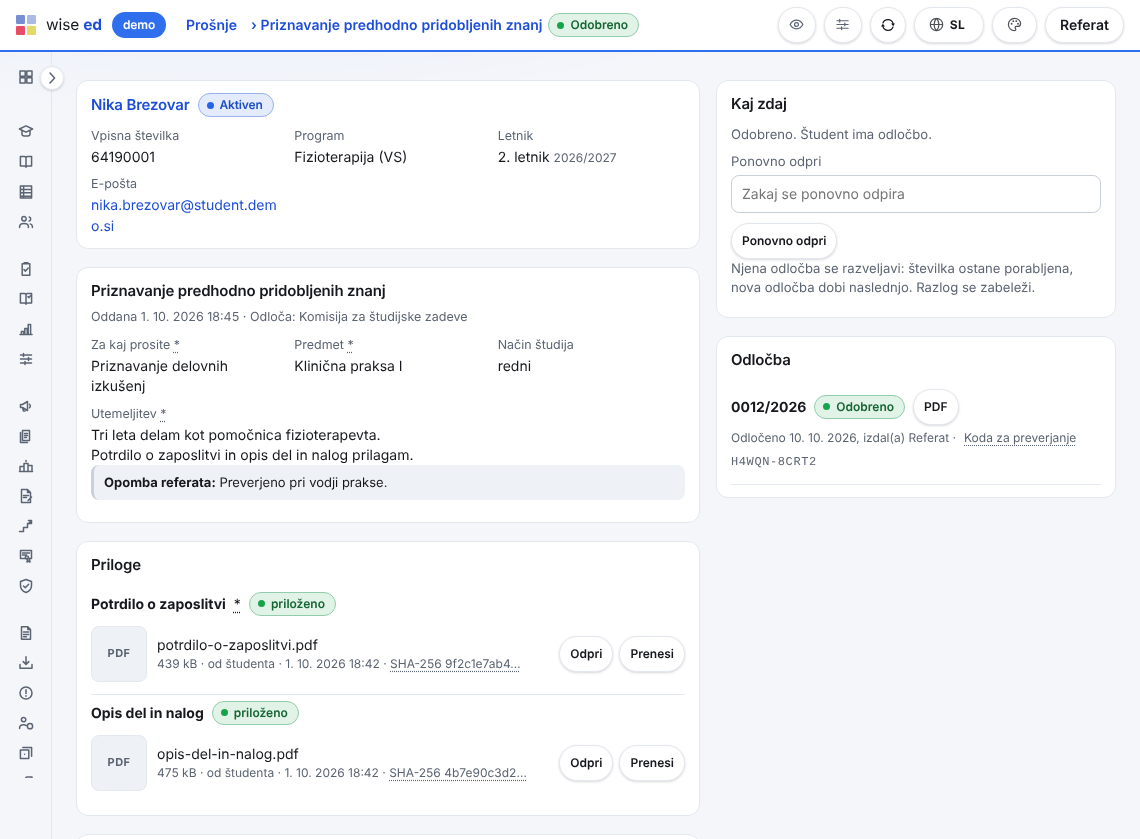Click Odpri for opis-del-in-nalog.pdf

coord(586,763)
